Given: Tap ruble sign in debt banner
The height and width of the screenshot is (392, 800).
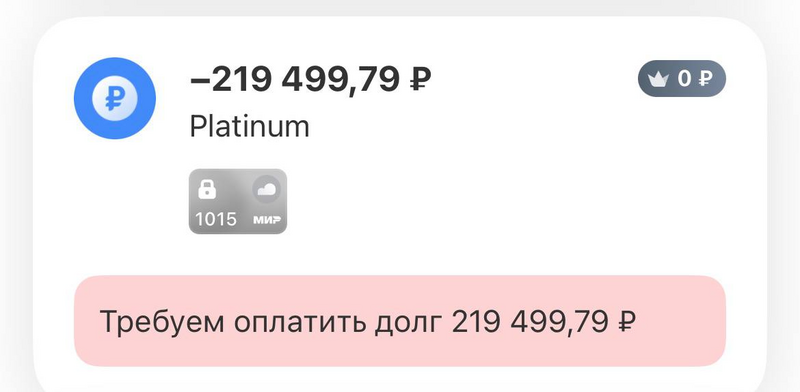Looking at the screenshot, I should click(626, 323).
